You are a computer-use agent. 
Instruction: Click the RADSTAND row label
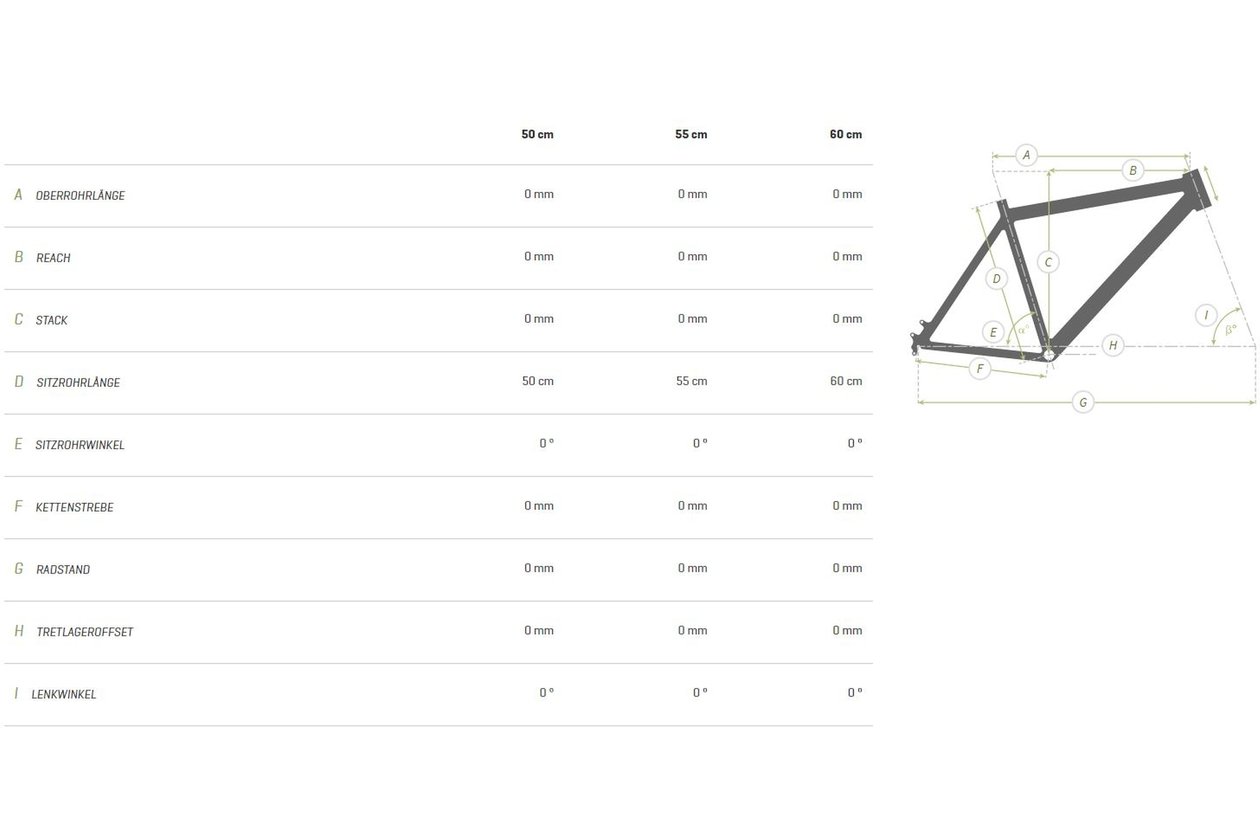click(x=63, y=569)
